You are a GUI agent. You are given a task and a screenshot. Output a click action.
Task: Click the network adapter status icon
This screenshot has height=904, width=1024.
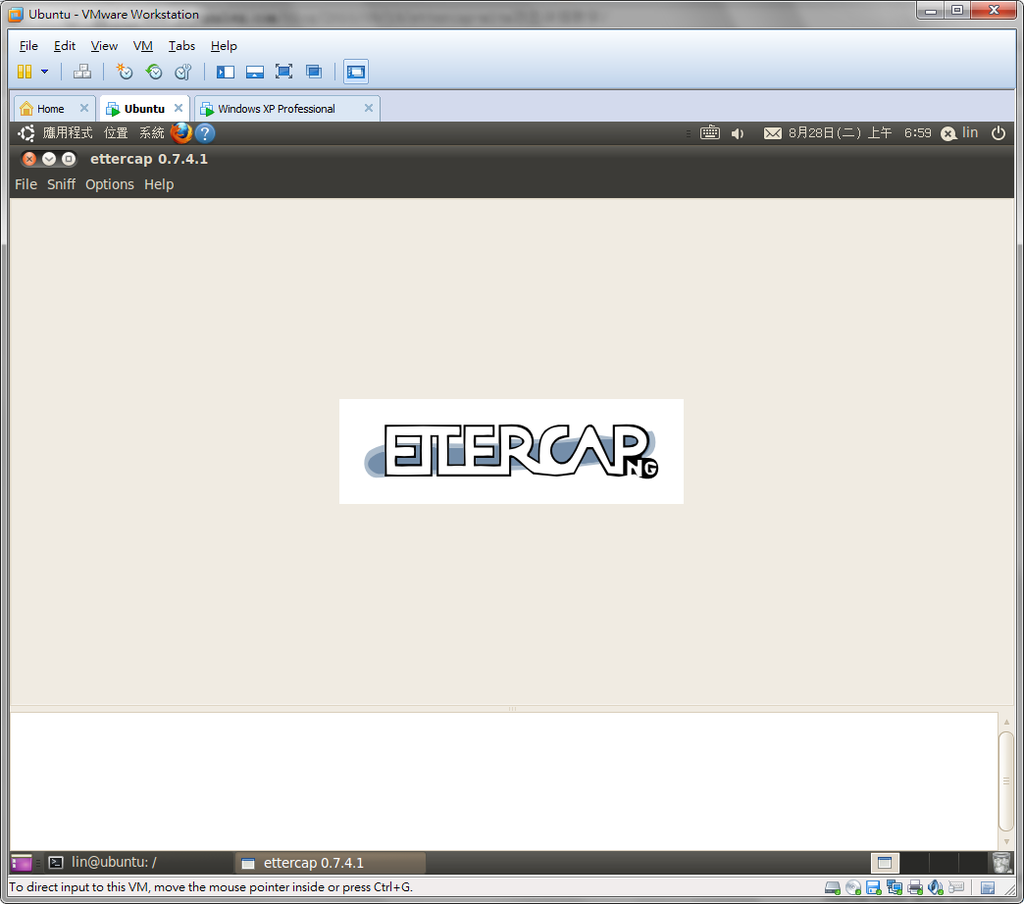895,888
